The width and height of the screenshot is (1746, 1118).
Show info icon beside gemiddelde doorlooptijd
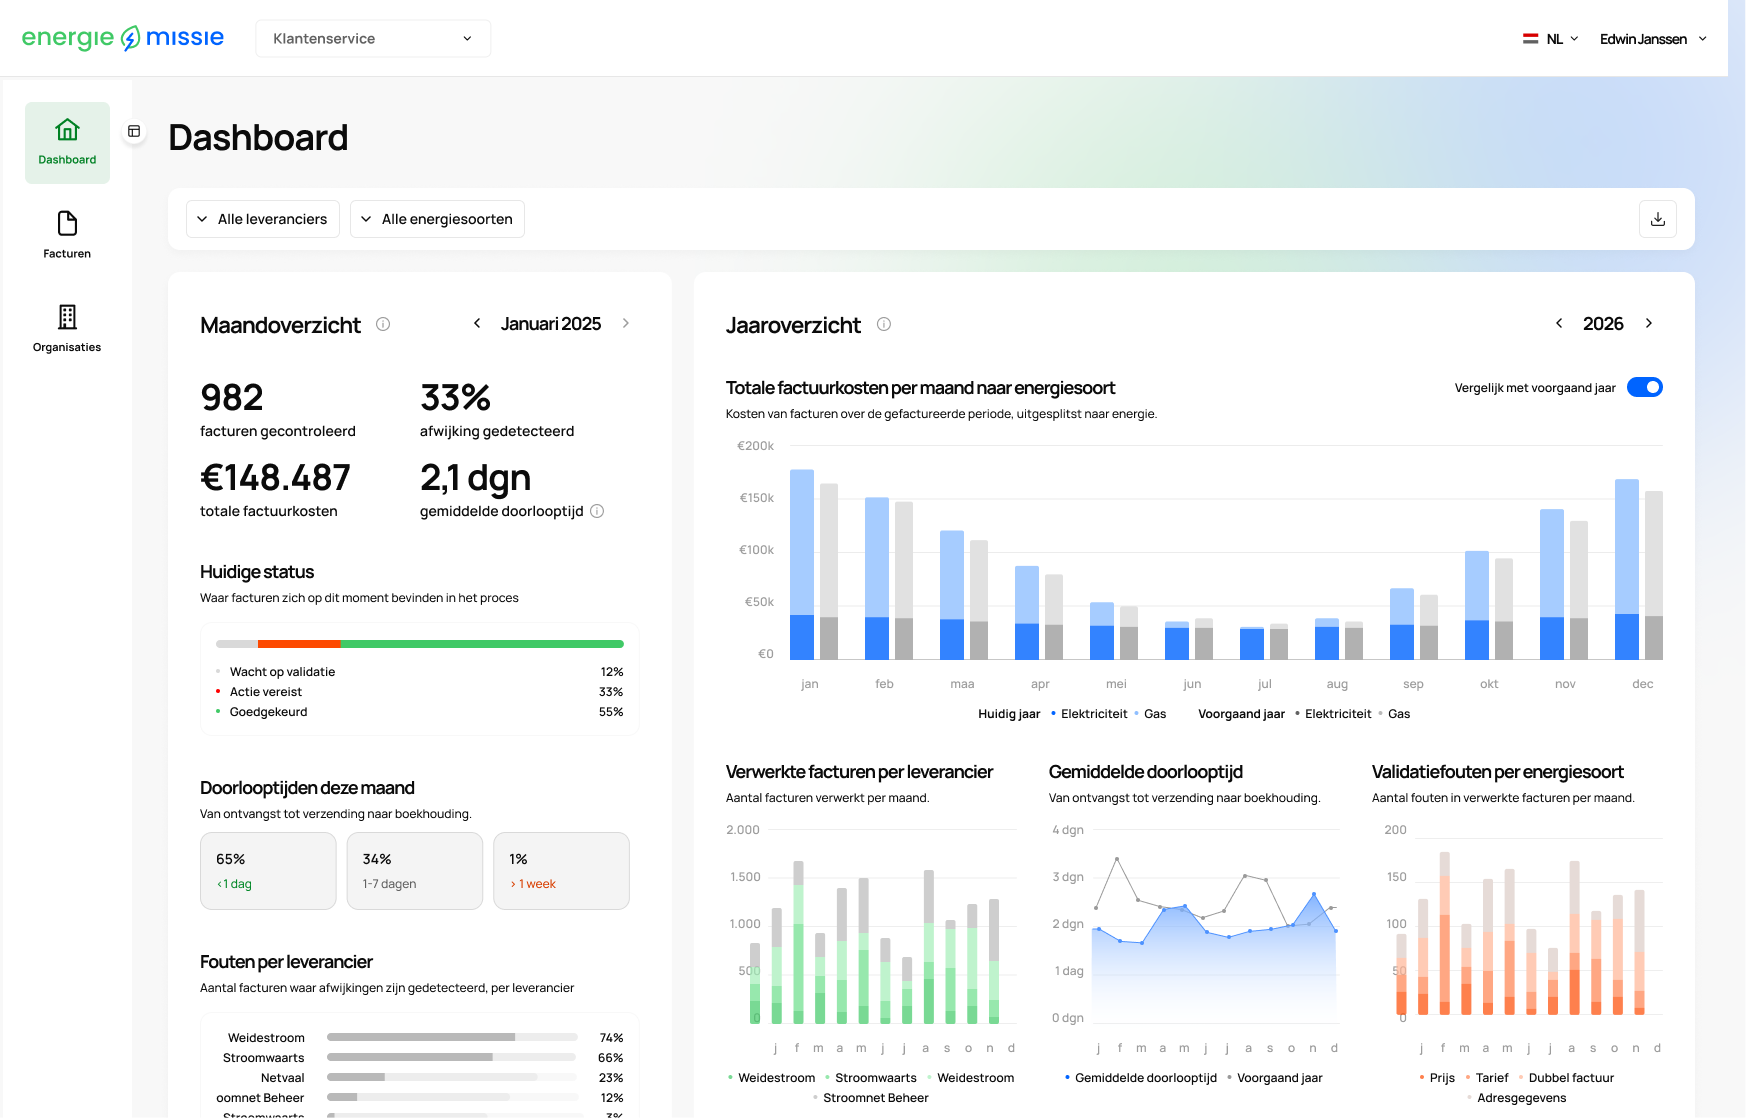(x=597, y=511)
